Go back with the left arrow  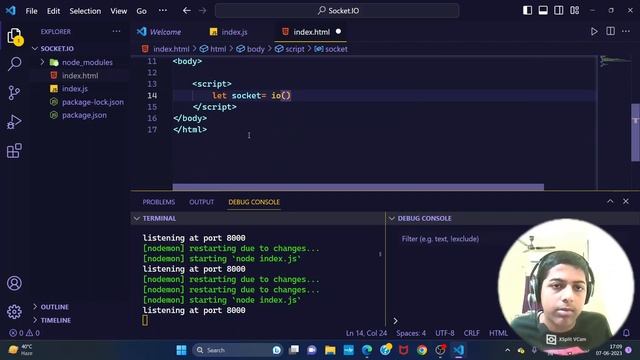coord(187,11)
